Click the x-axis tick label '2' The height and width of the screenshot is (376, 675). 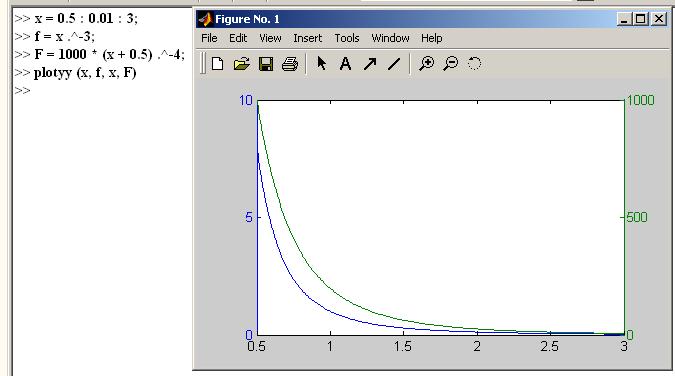coord(477,346)
